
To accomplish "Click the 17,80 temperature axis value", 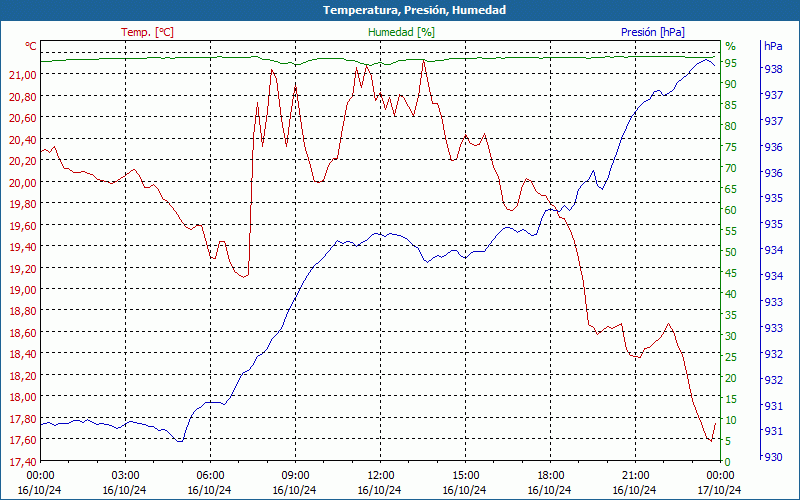I will click(x=23, y=419).
